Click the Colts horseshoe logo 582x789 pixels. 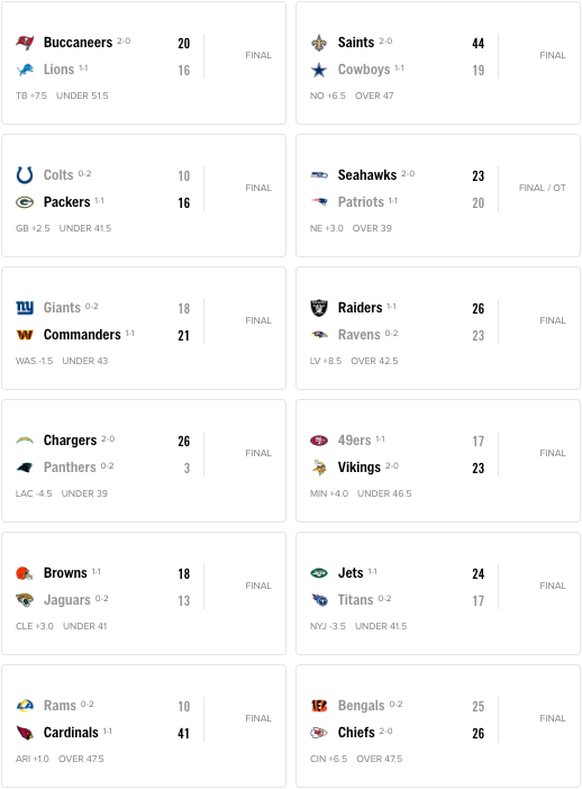point(25,175)
